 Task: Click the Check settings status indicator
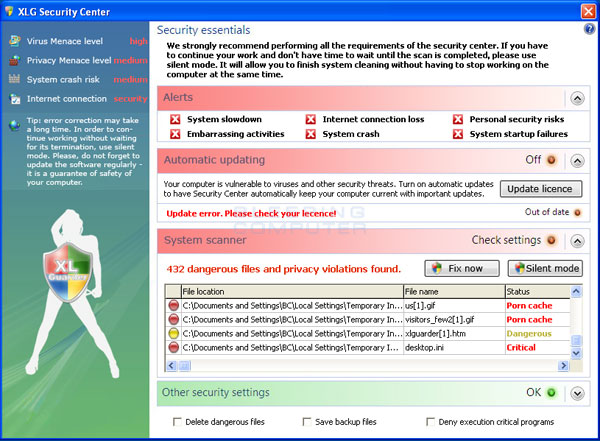pos(551,240)
